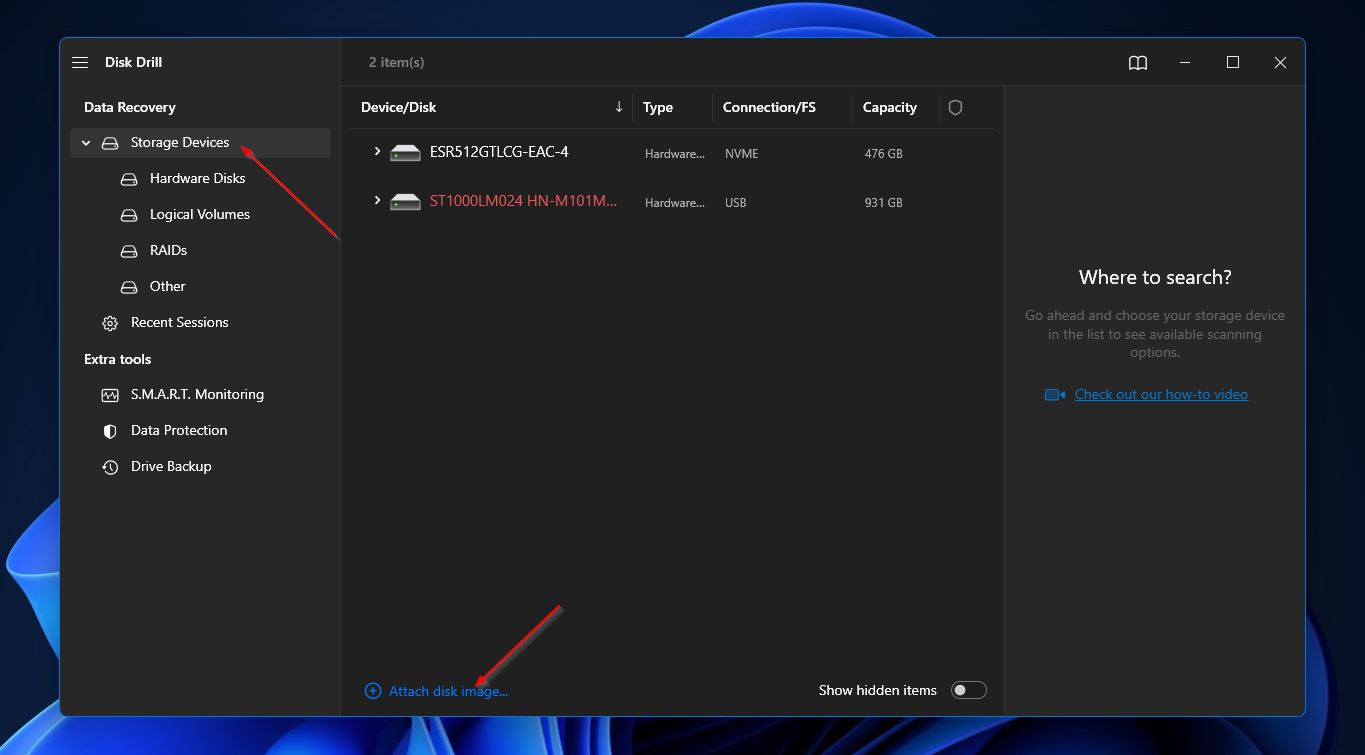Image resolution: width=1365 pixels, height=755 pixels.
Task: Open the help book icon in title bar
Action: [x=1138, y=62]
